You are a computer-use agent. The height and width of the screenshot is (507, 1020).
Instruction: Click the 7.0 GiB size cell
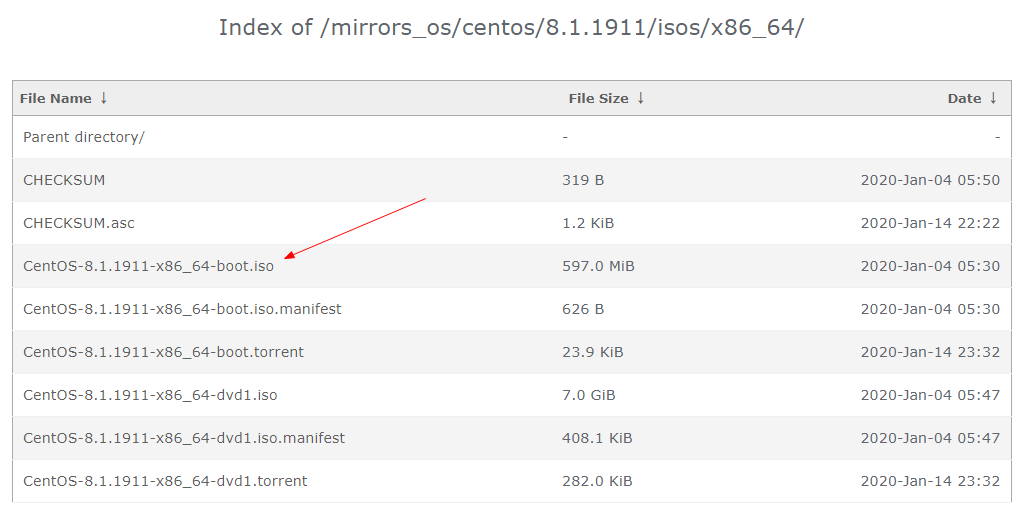tap(588, 395)
